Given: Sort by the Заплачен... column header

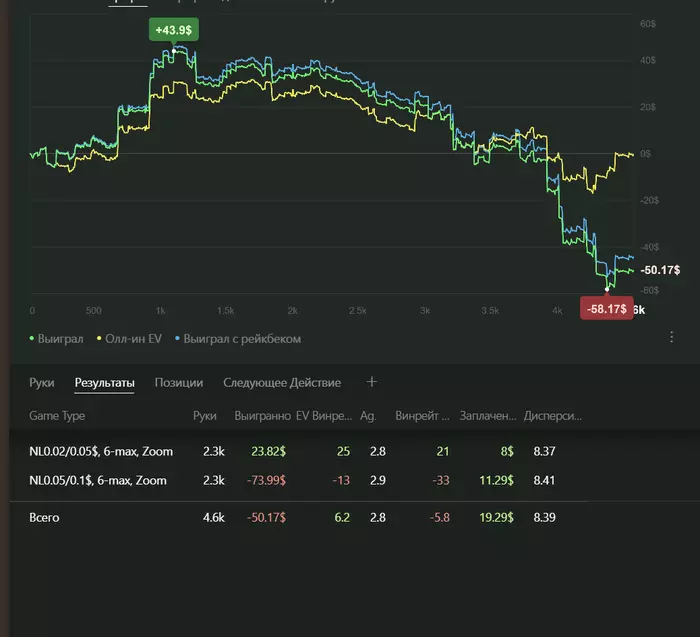Looking at the screenshot, I should (488, 416).
